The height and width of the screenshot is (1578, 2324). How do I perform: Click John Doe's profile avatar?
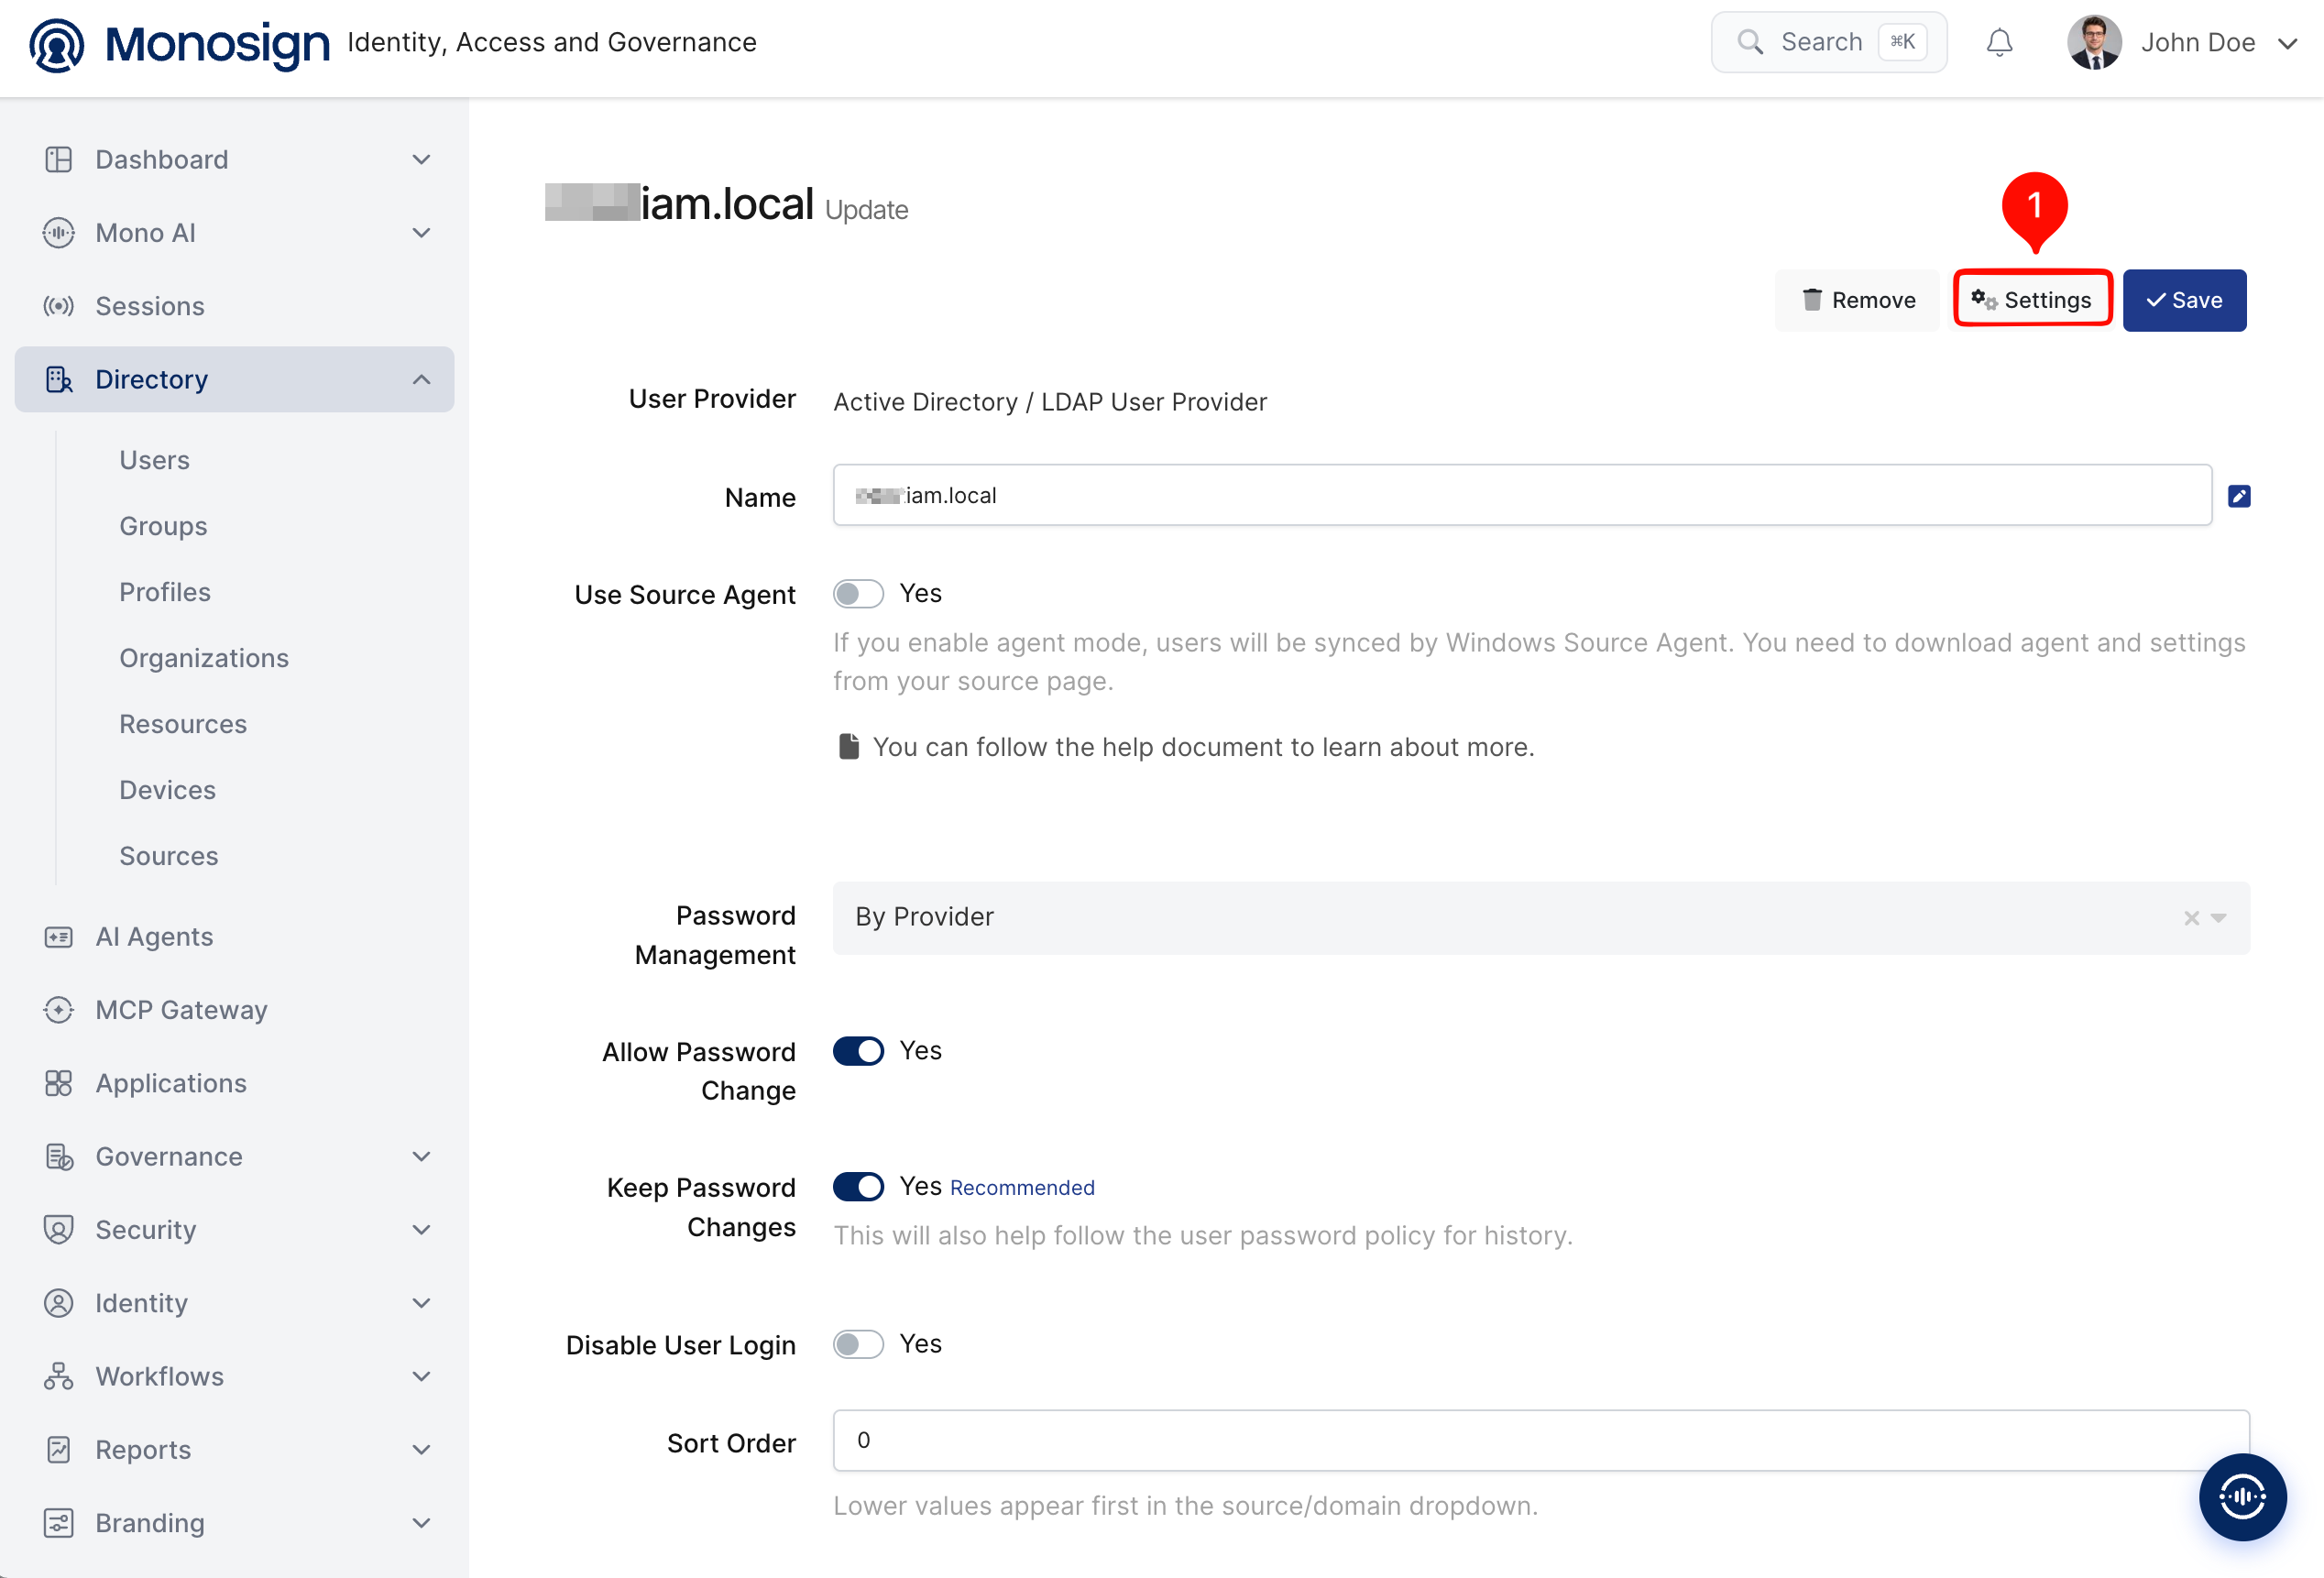(2094, 42)
